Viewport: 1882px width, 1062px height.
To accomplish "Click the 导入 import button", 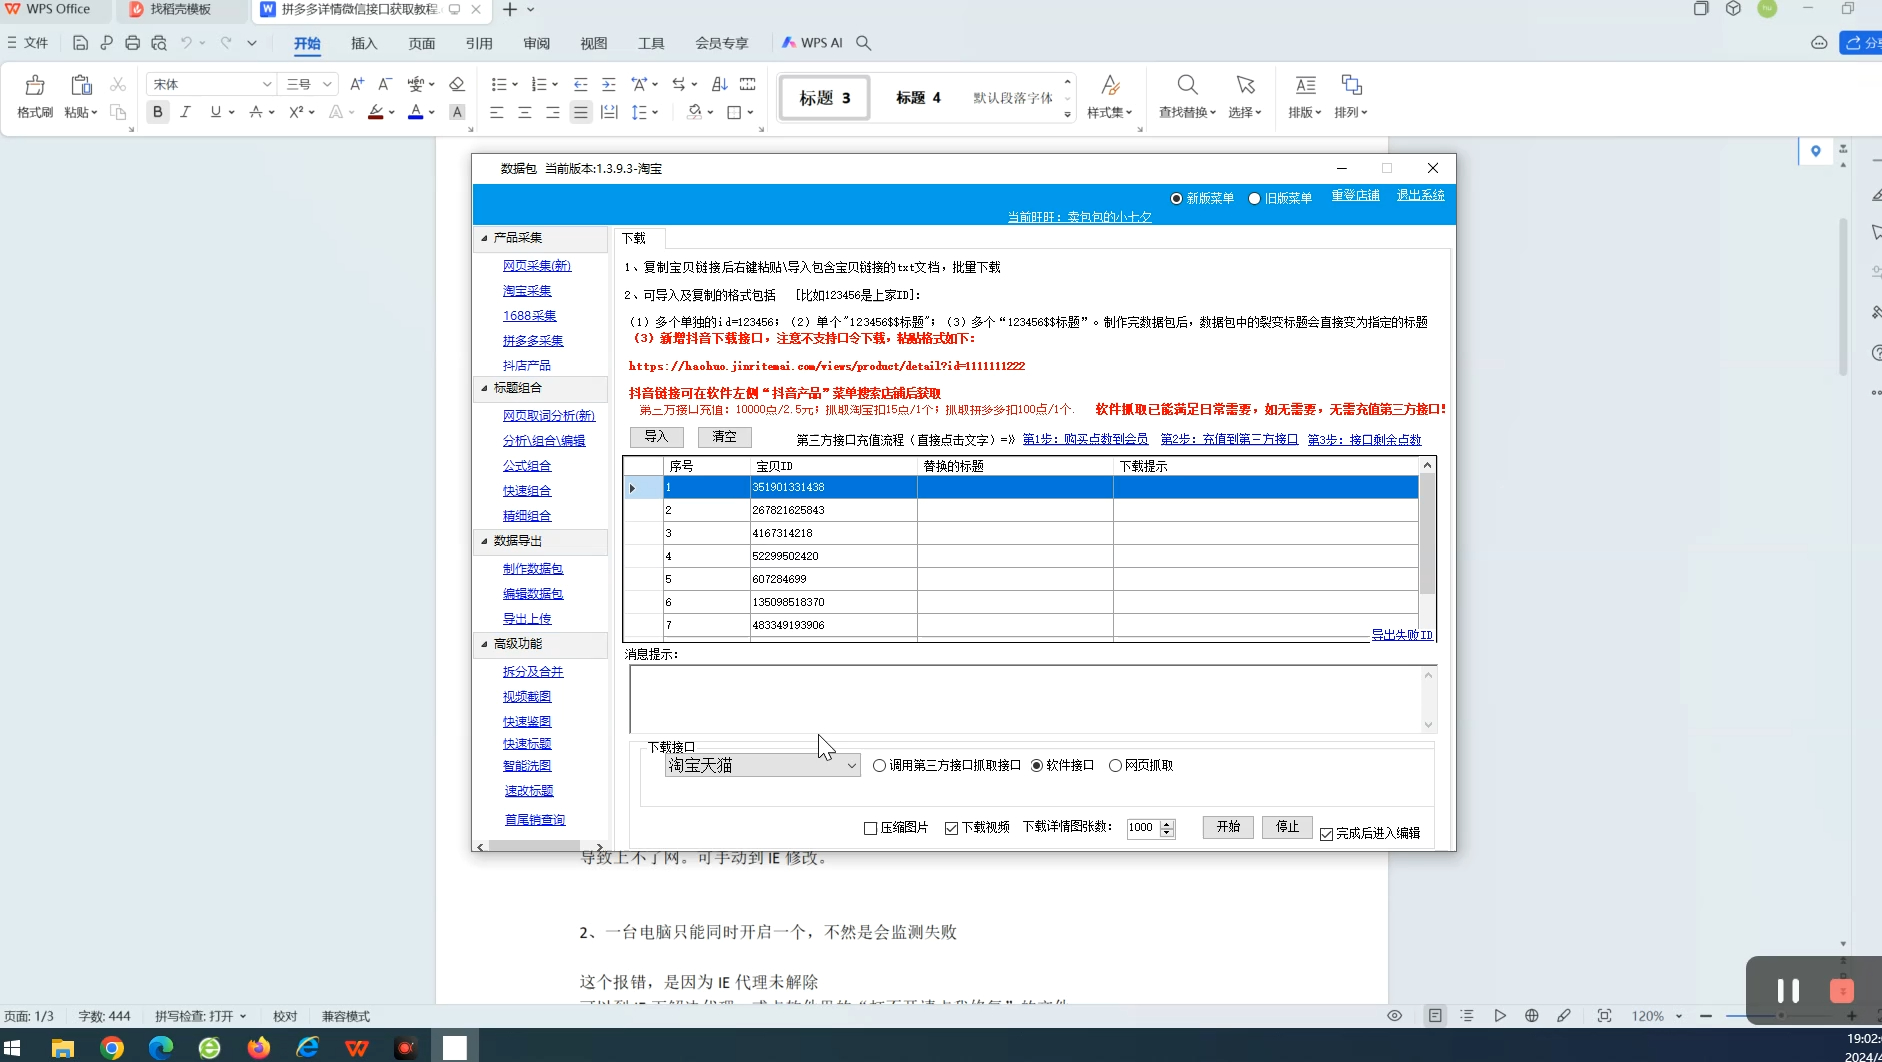I will 656,437.
